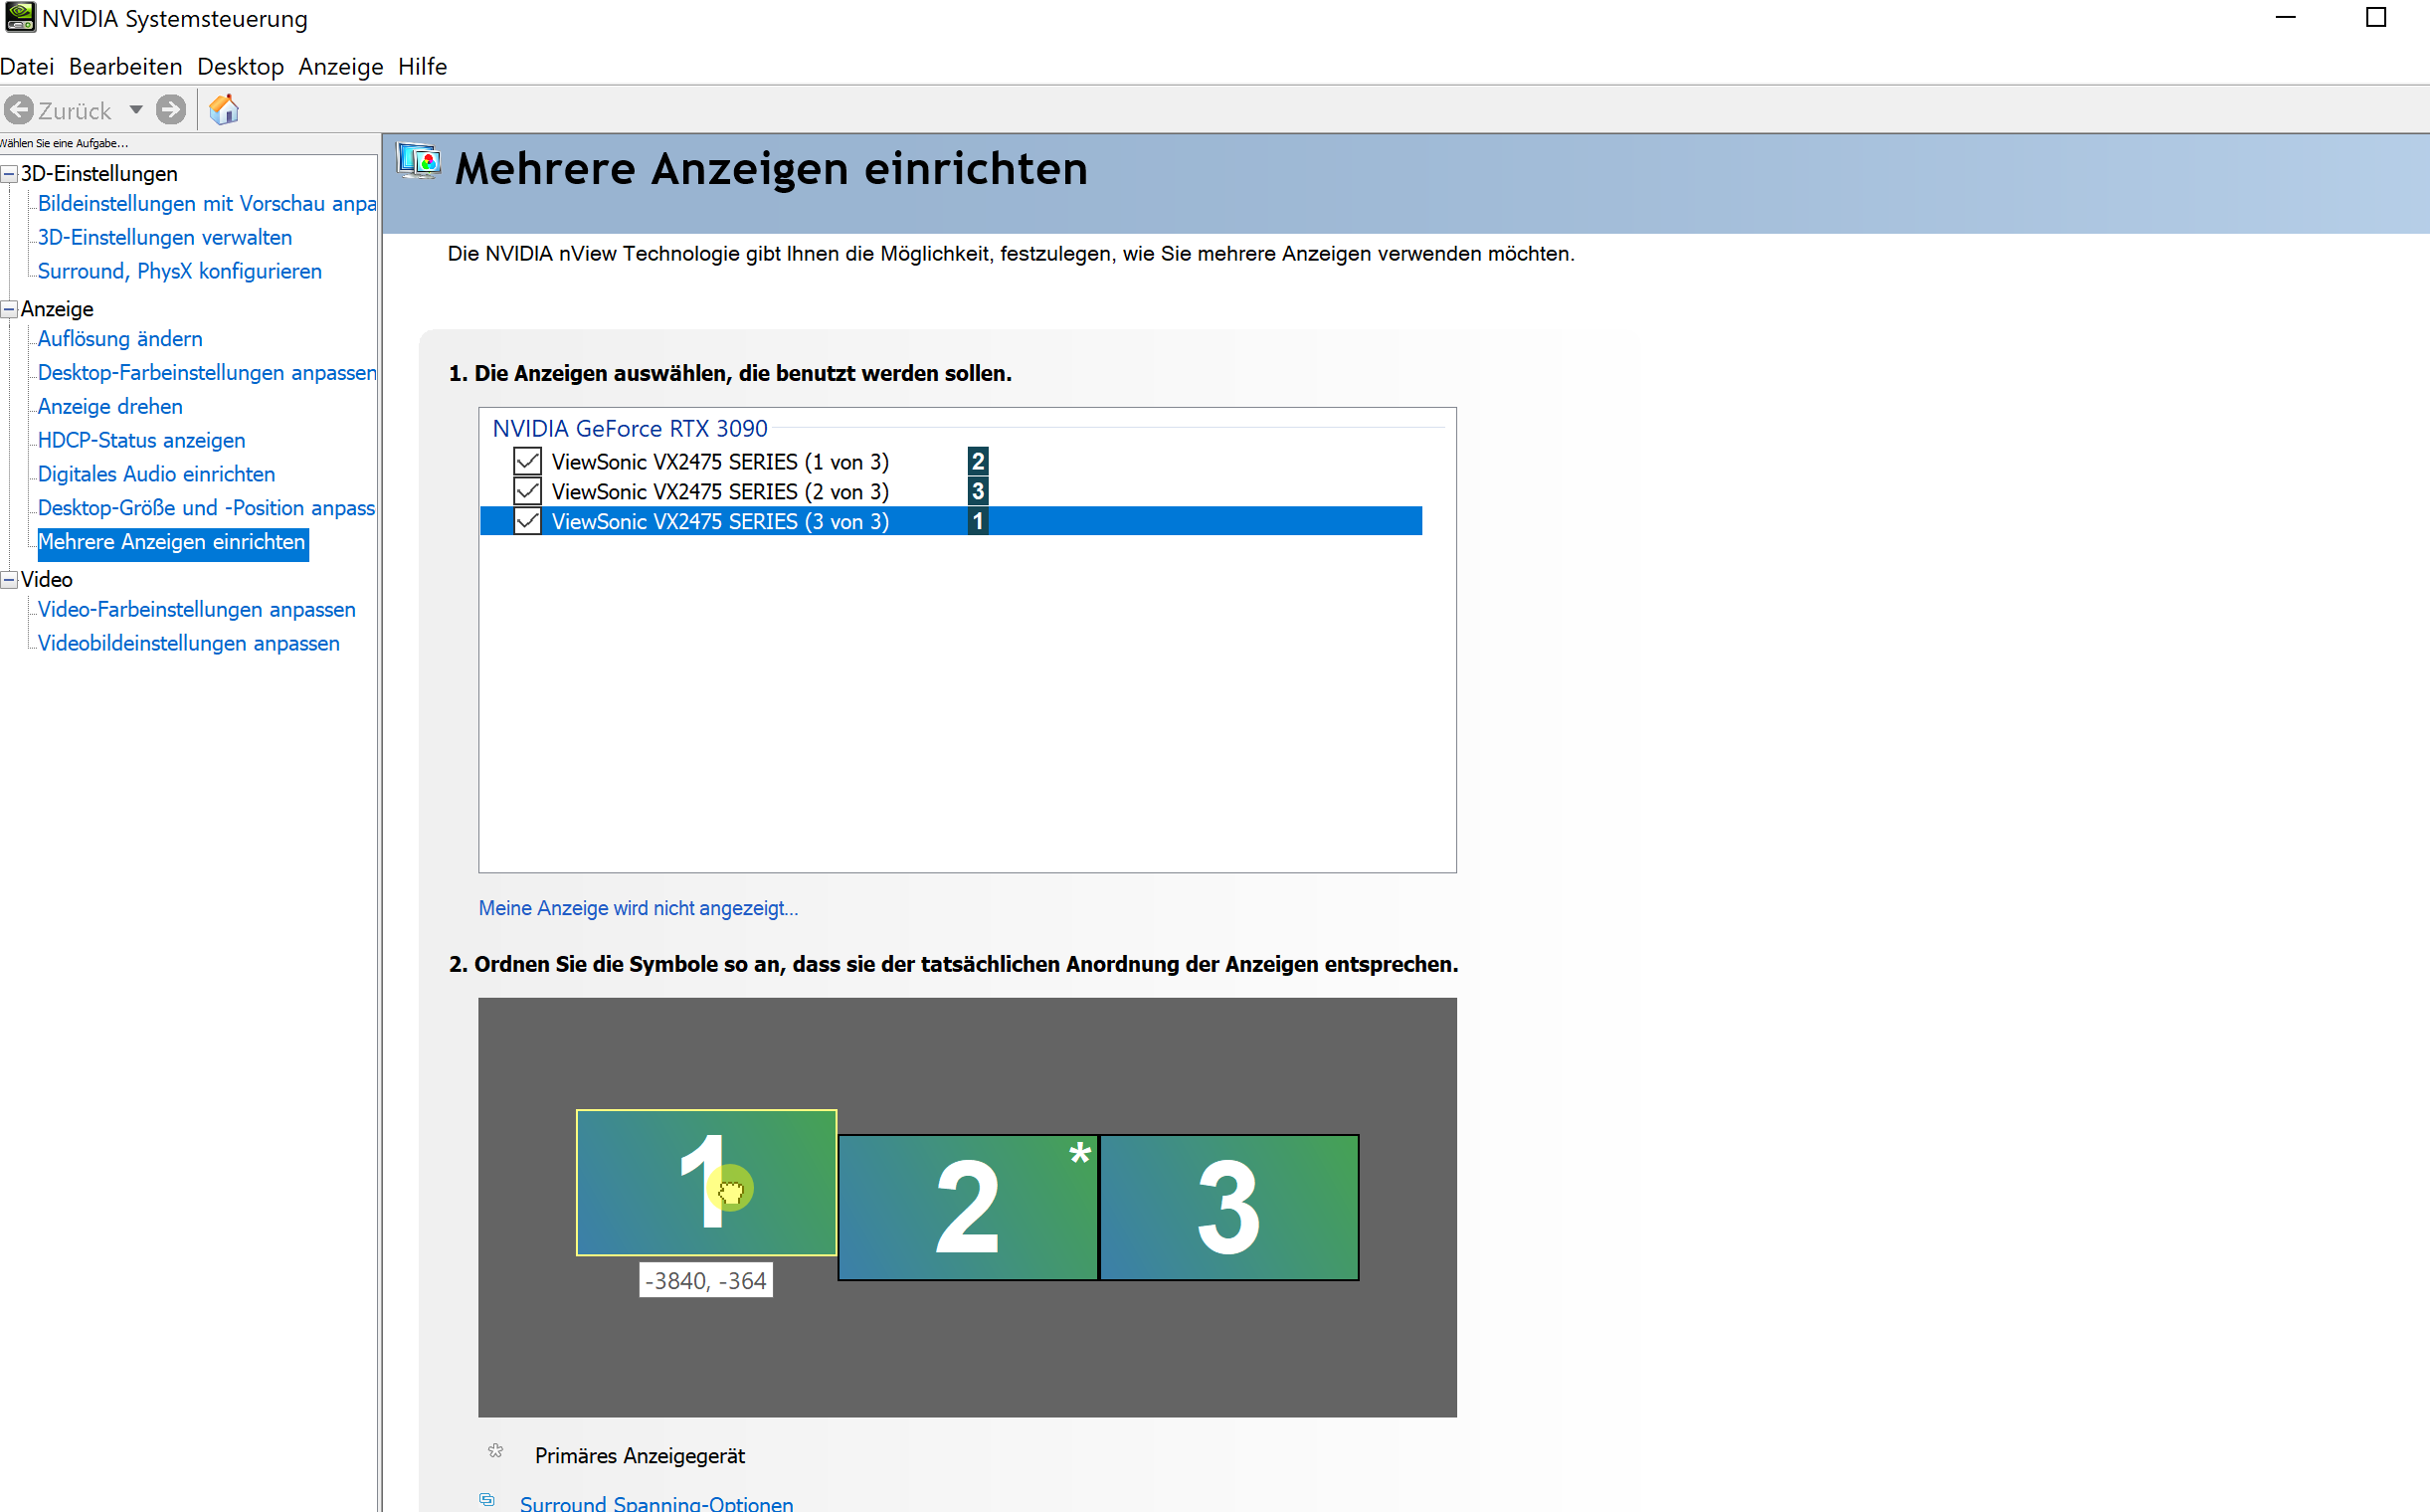
Task: Open the Desktop menu
Action: [240, 67]
